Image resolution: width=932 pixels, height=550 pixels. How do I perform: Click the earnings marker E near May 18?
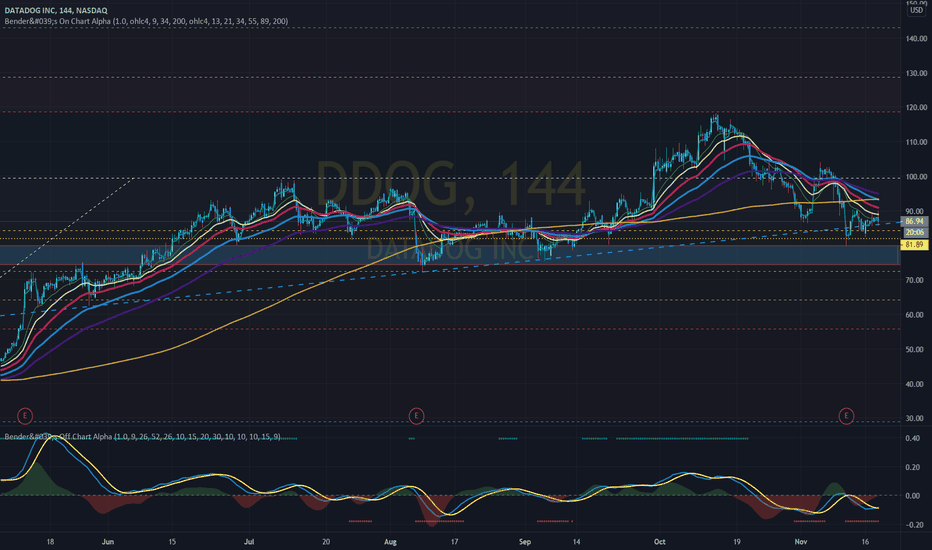(24, 416)
